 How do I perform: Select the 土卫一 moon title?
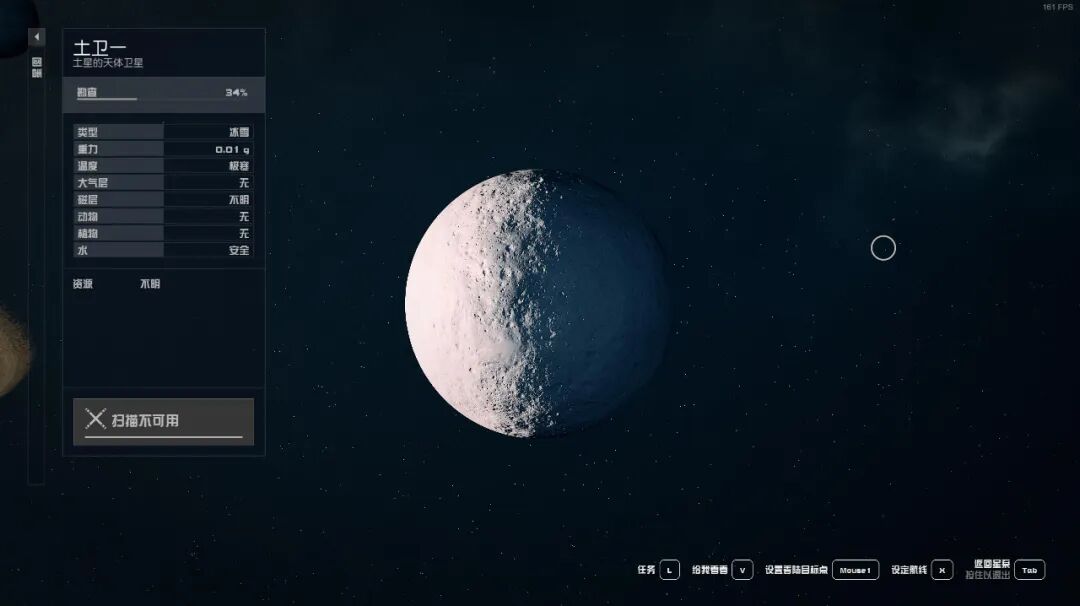pos(100,47)
